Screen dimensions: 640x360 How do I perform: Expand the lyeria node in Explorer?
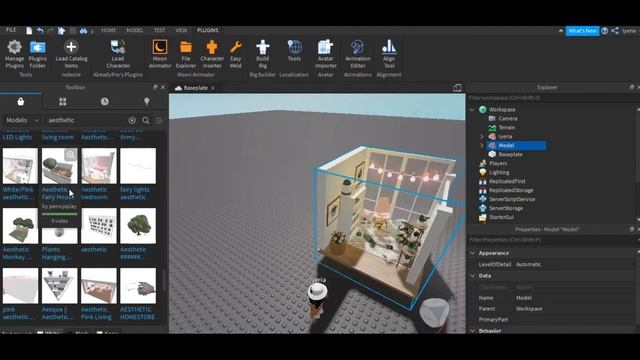point(482,136)
